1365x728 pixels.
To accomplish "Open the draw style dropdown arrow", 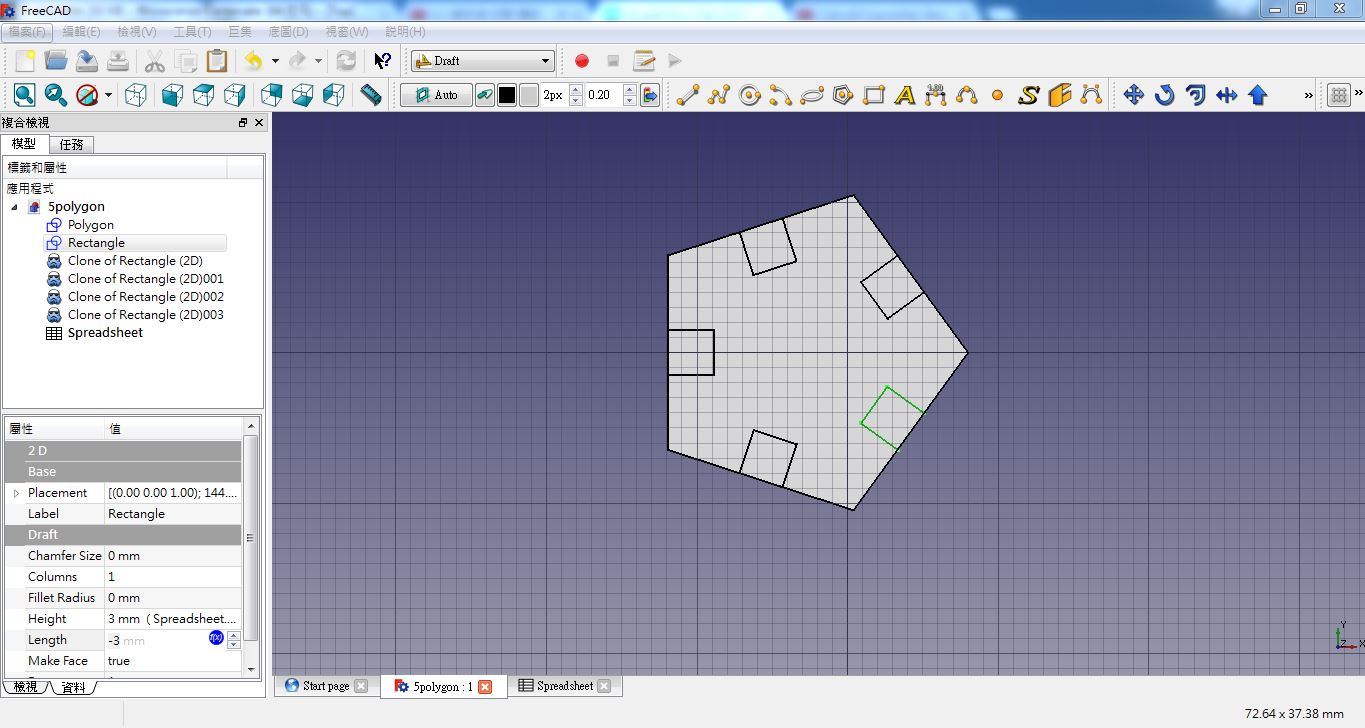I will (x=108, y=95).
